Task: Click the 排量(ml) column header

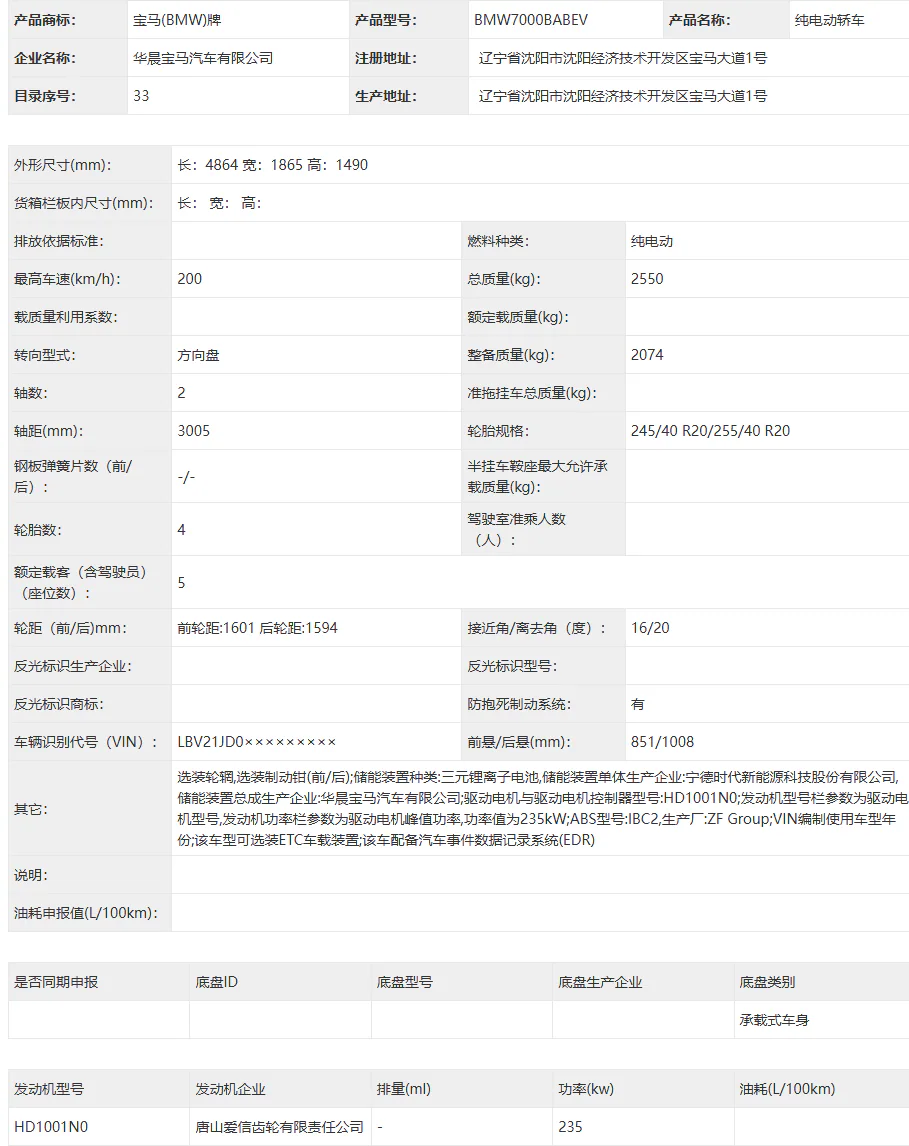Action: click(403, 1088)
